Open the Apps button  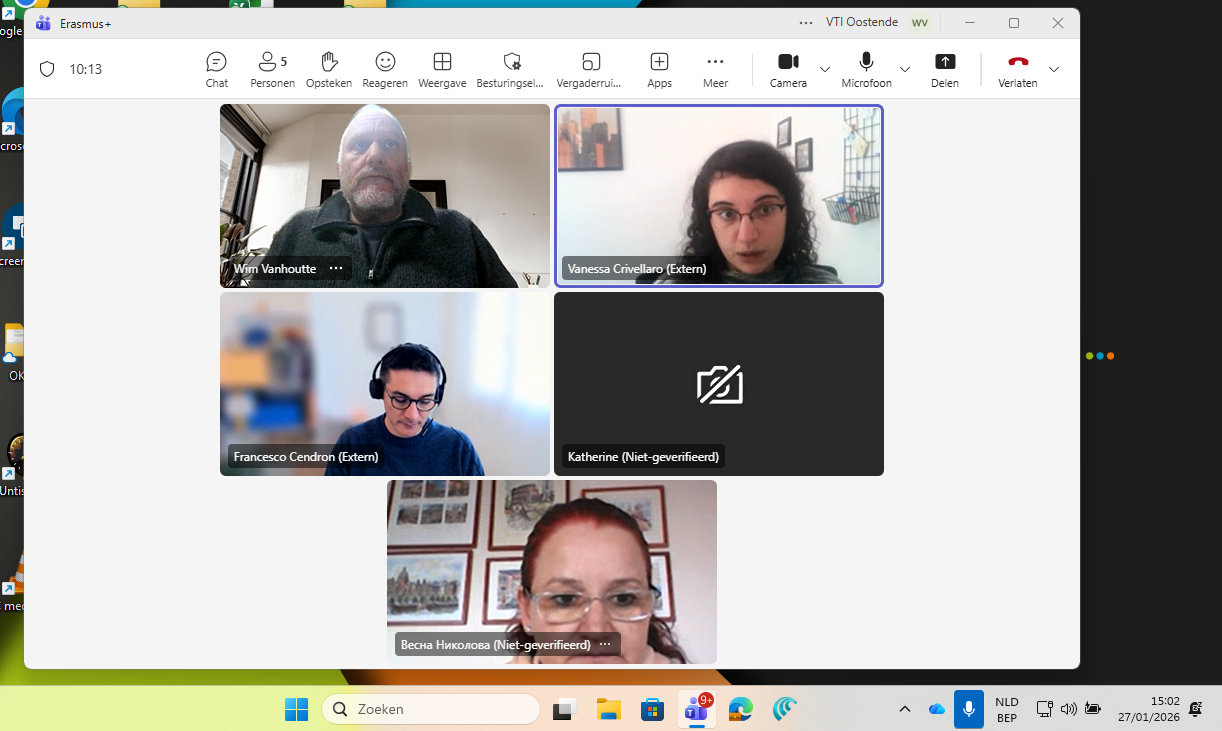(659, 69)
